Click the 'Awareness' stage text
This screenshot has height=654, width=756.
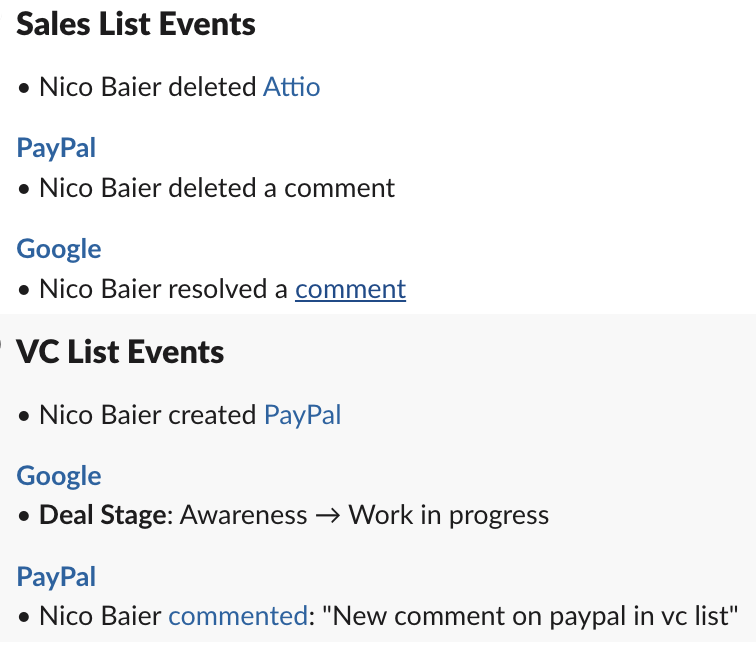tap(243, 515)
